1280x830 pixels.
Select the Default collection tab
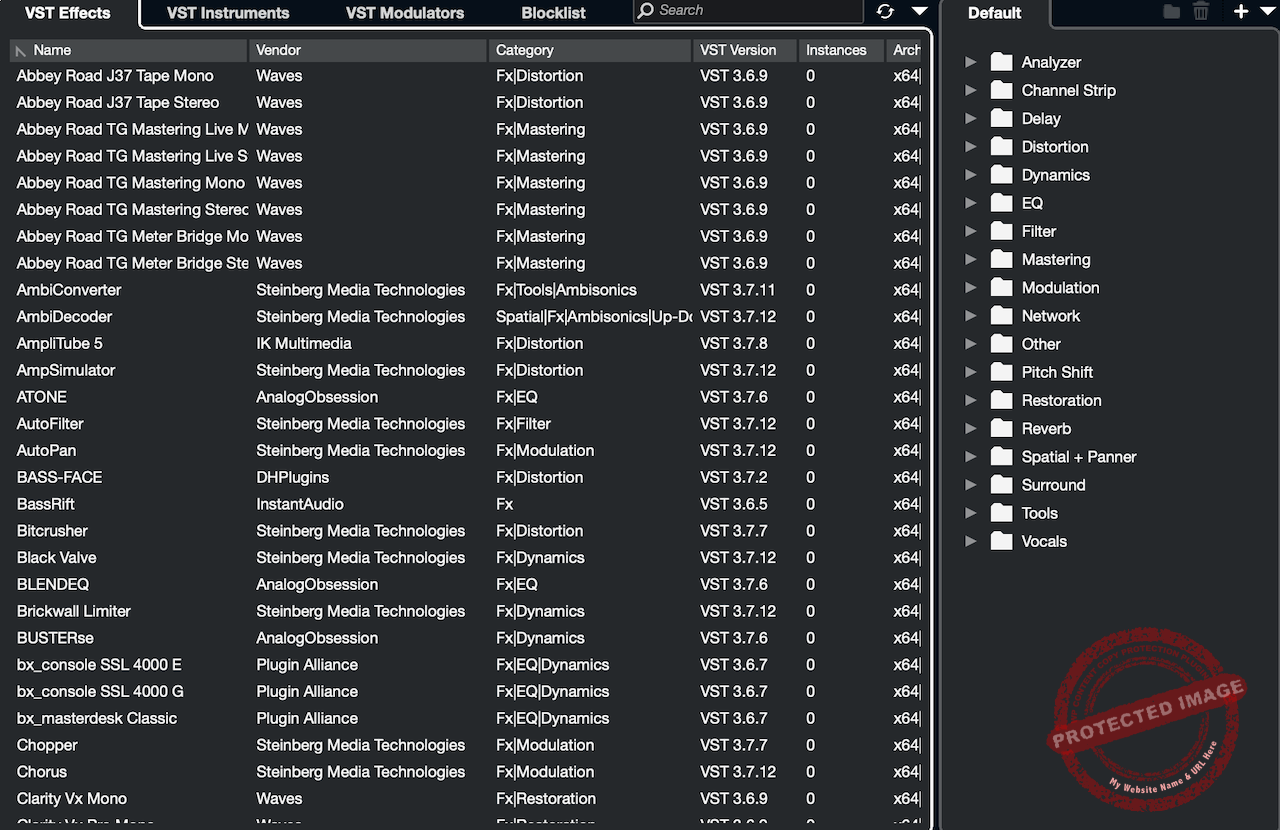tap(995, 13)
